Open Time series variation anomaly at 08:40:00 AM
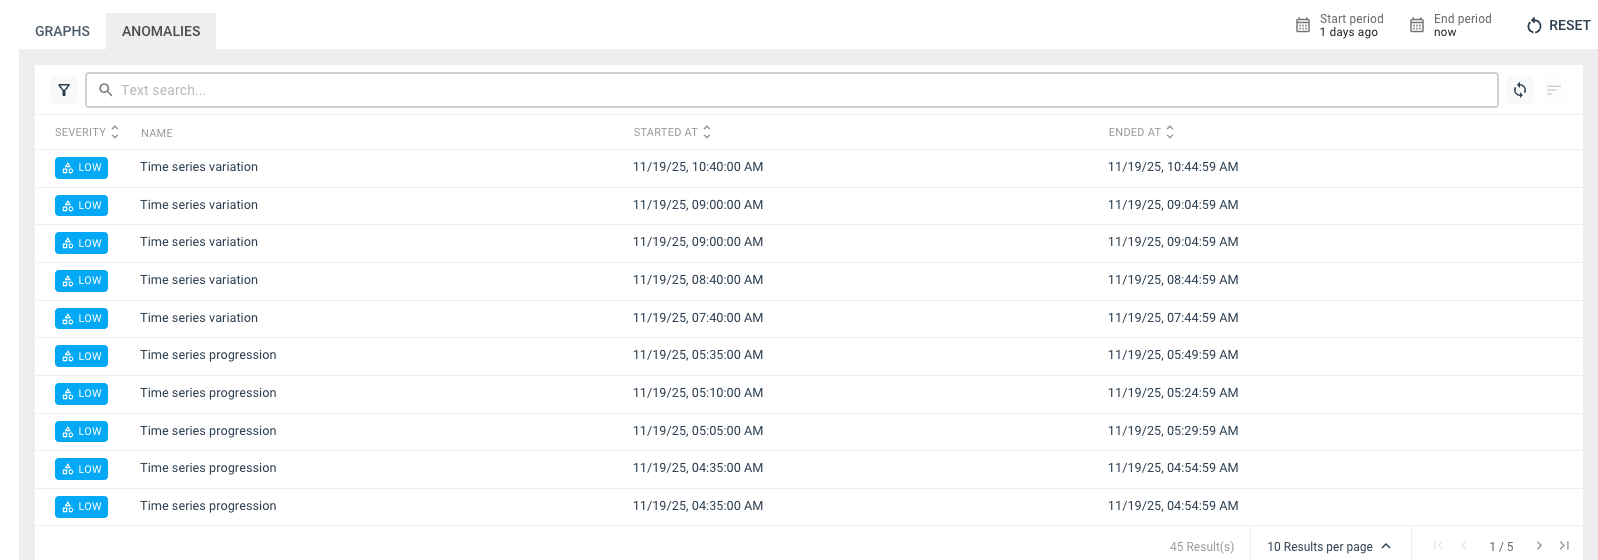Screen dimensions: 1598x560 pos(199,280)
